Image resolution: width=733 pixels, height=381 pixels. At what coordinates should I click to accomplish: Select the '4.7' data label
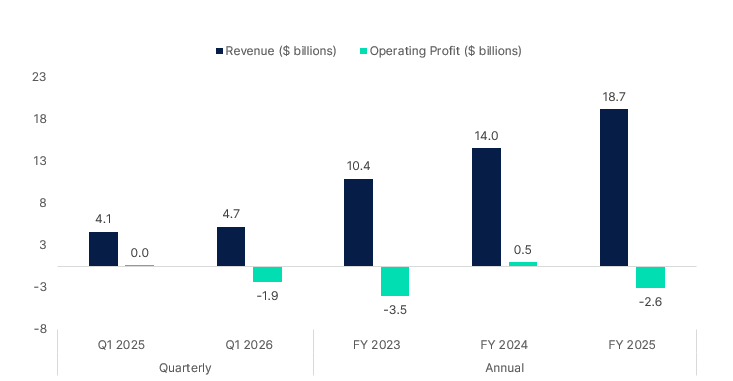(231, 214)
